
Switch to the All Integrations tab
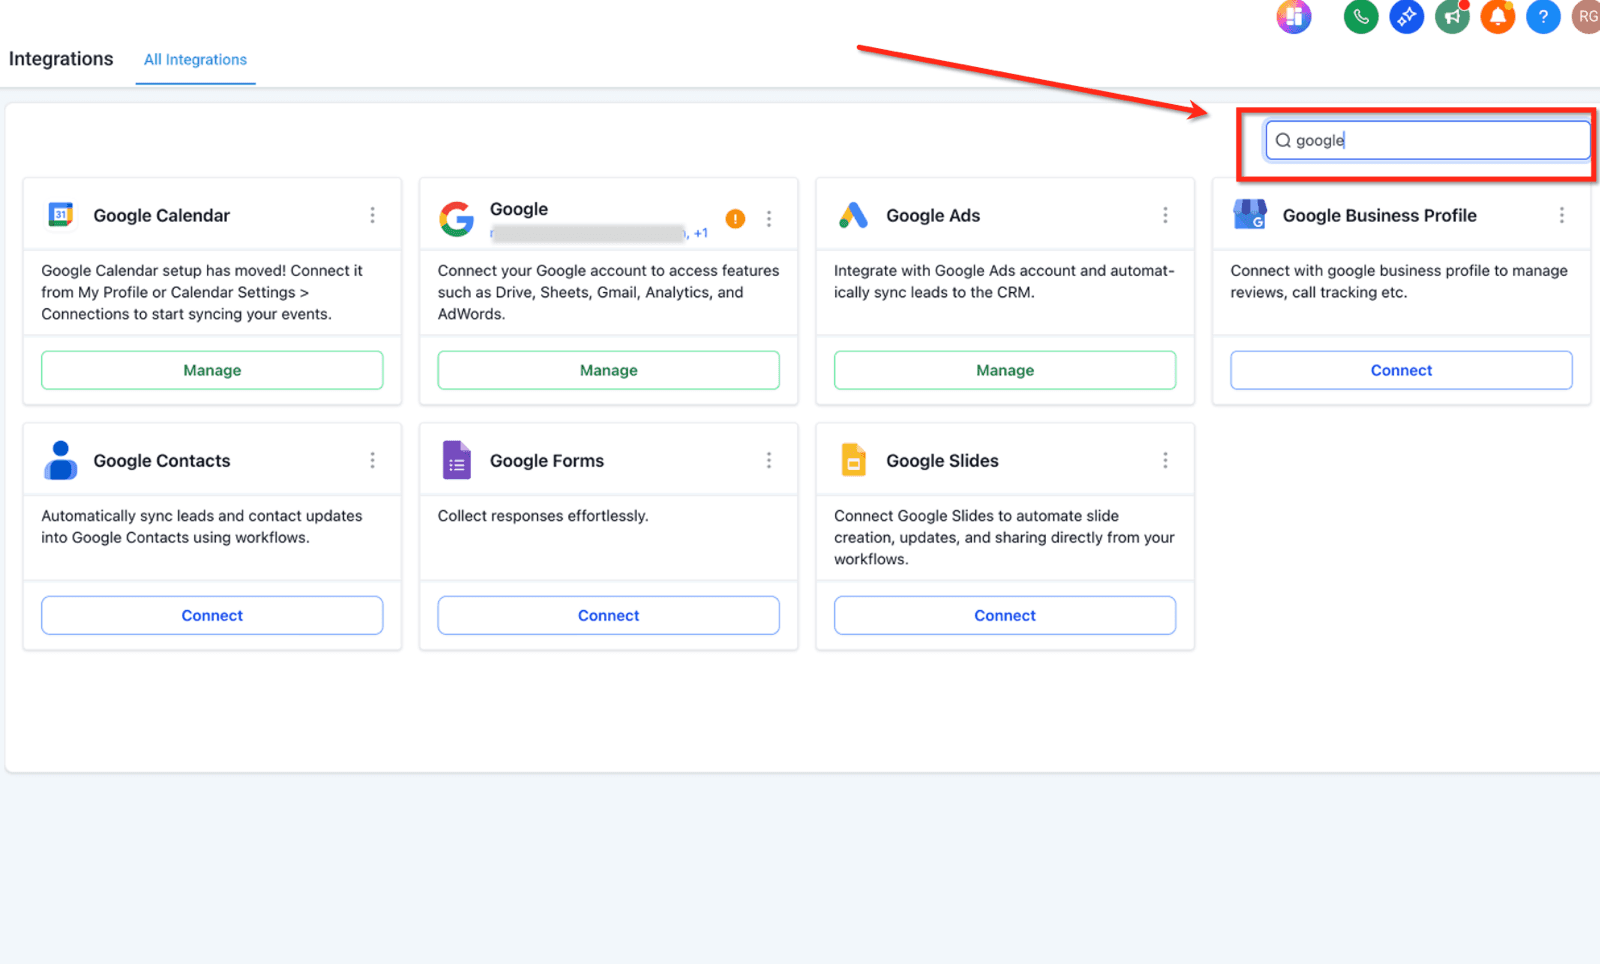[195, 60]
